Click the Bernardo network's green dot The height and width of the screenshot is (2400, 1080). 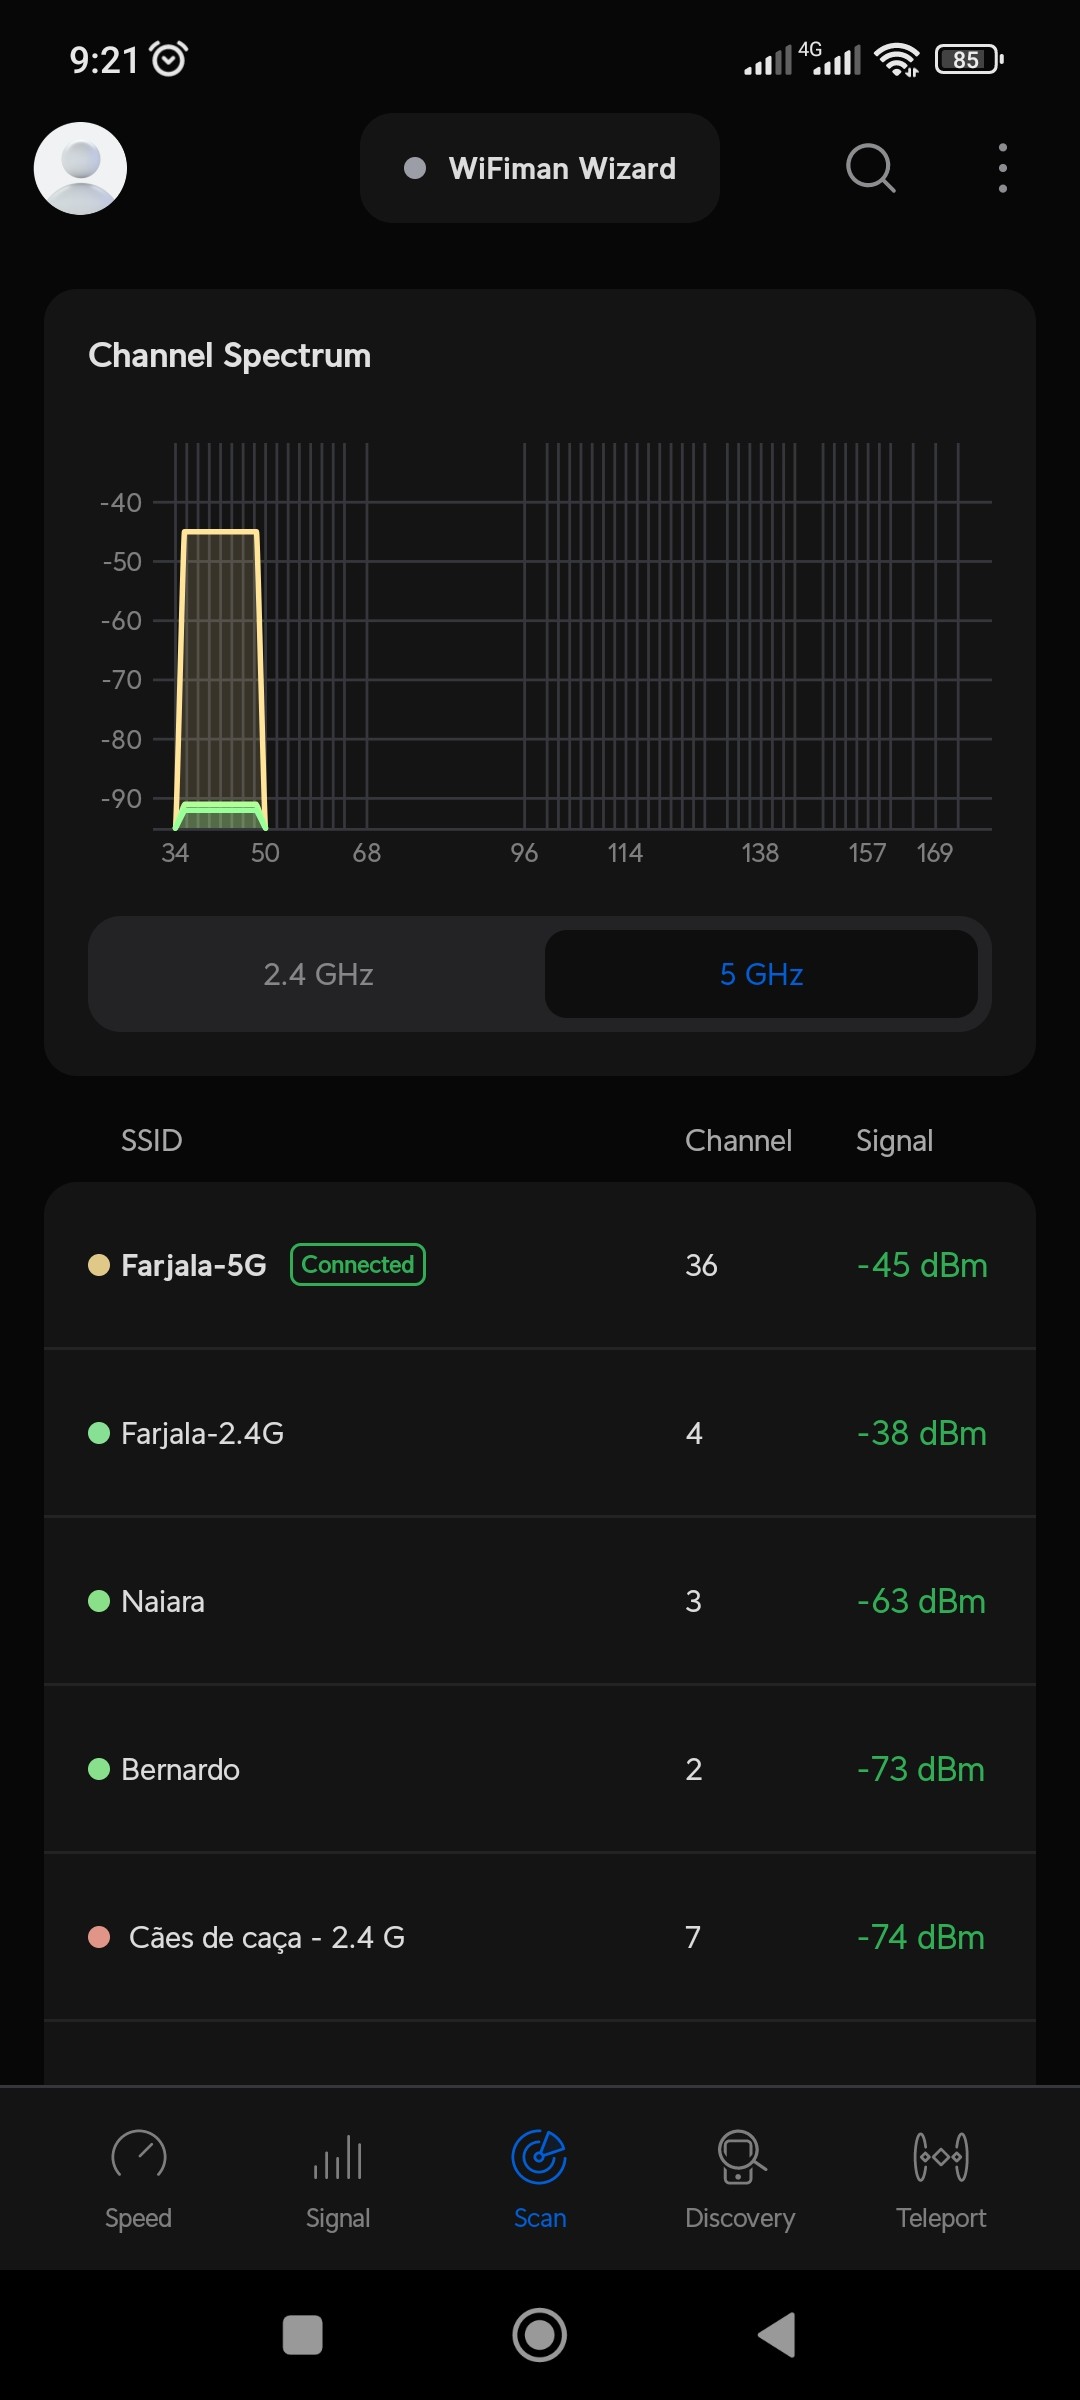coord(99,1770)
